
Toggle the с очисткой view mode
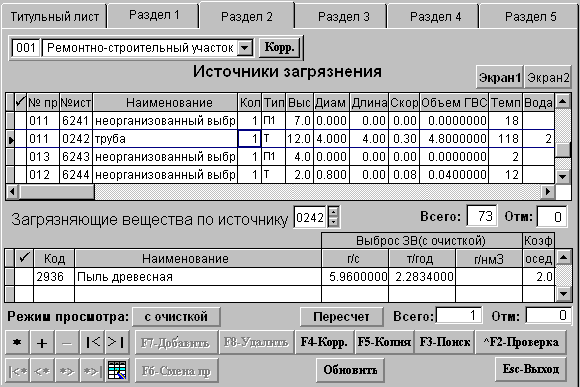tap(176, 317)
